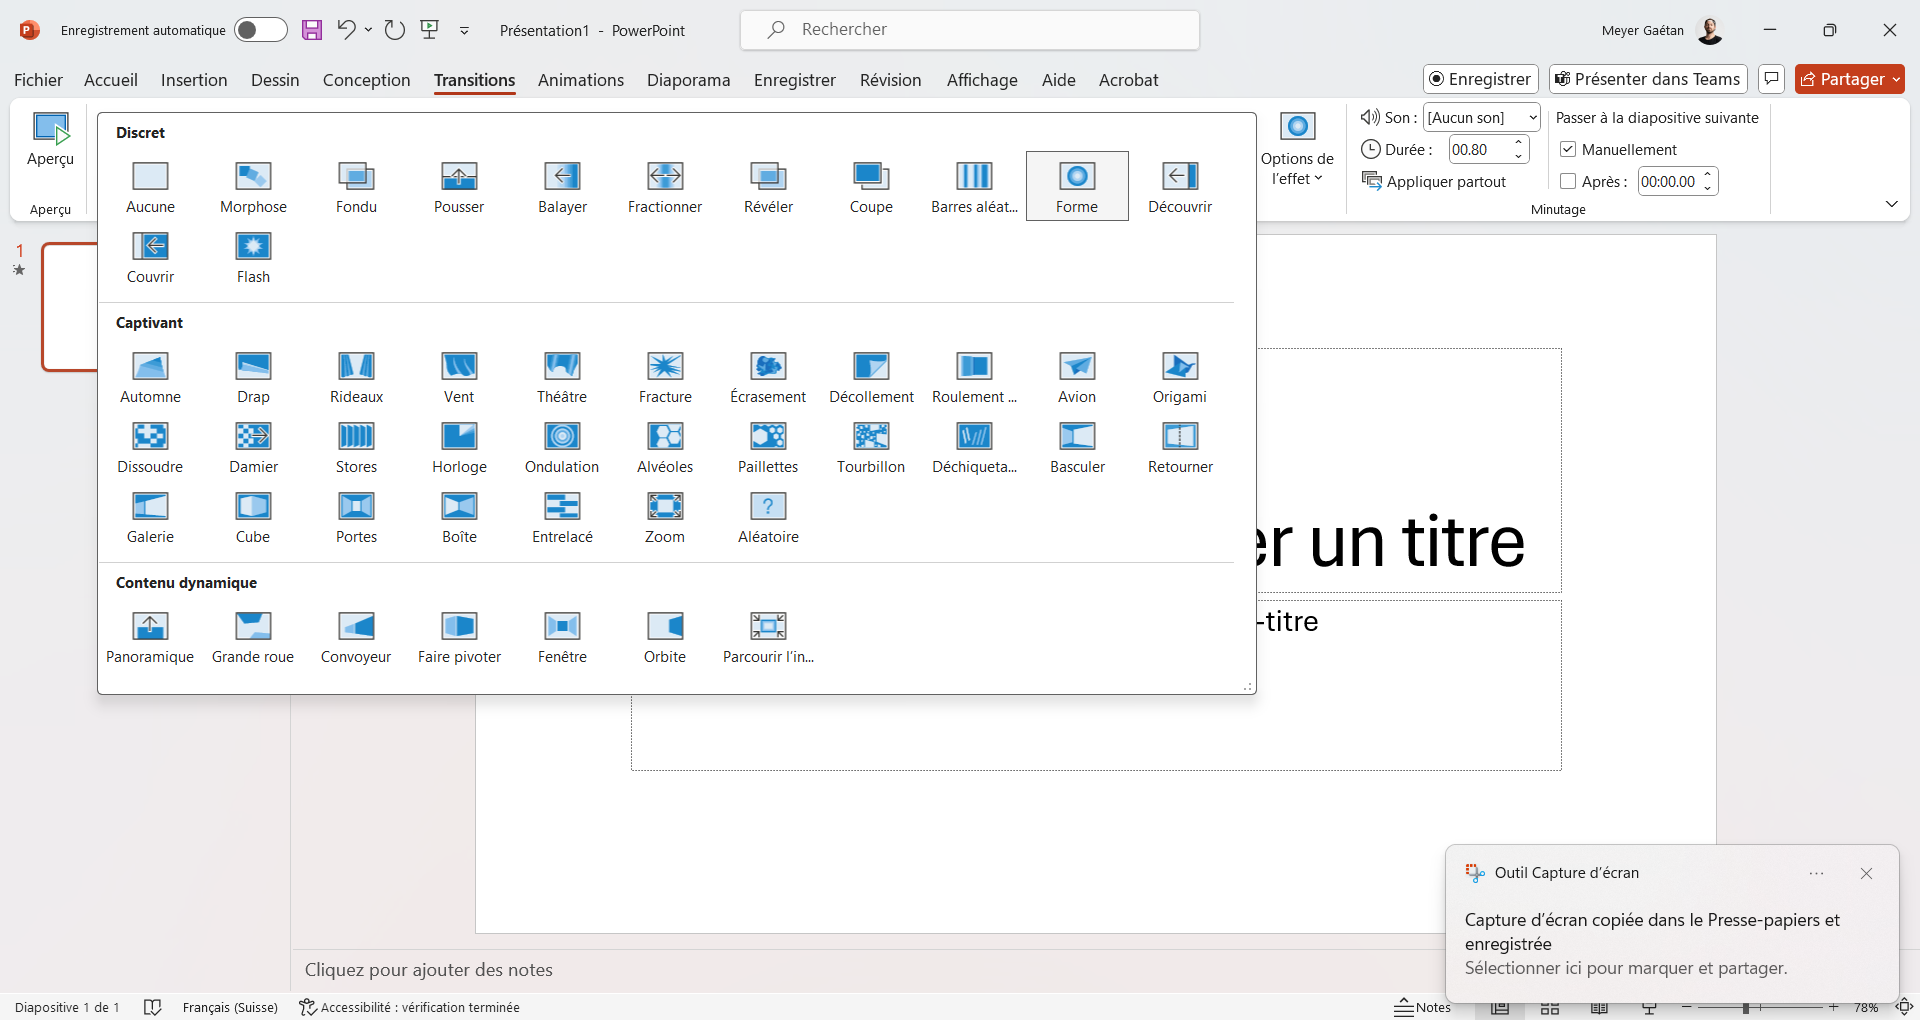
Task: Switch to the Animations tab
Action: [x=581, y=80]
